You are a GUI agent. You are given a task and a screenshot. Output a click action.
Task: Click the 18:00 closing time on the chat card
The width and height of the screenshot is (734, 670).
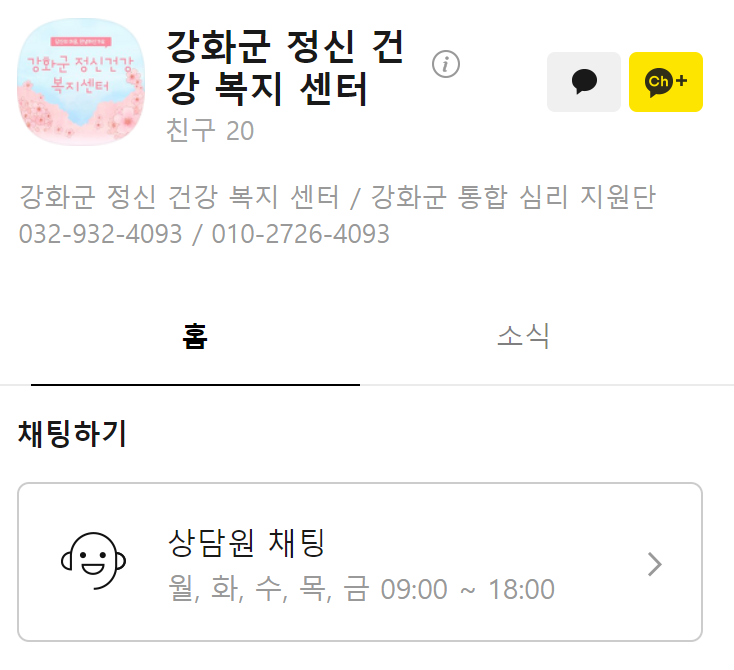point(521,589)
